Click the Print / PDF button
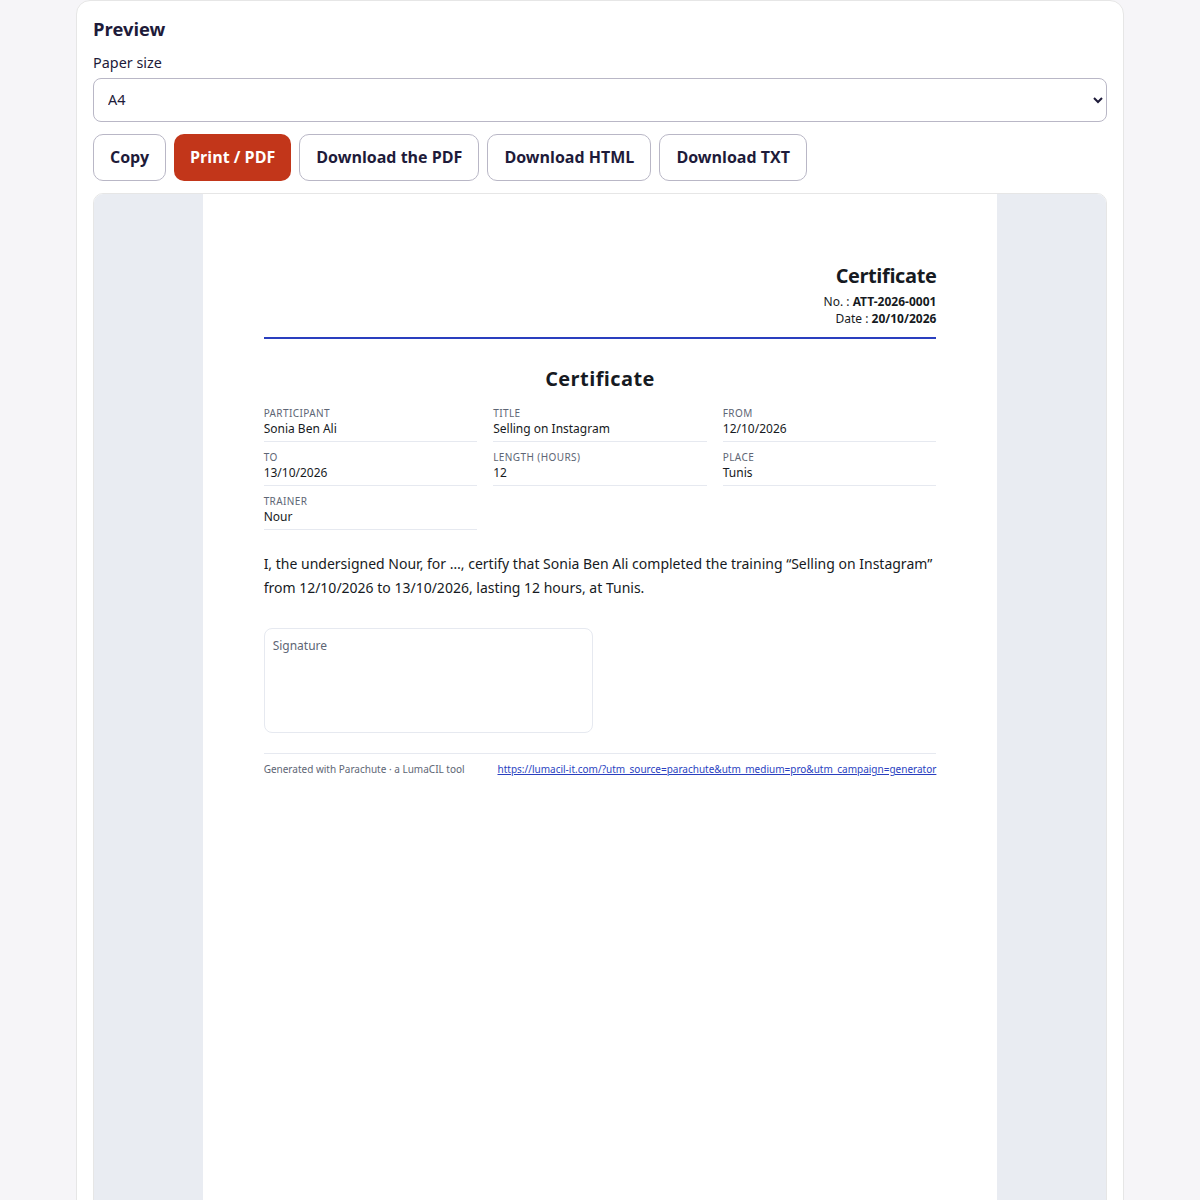This screenshot has height=1200, width=1200. tap(232, 157)
